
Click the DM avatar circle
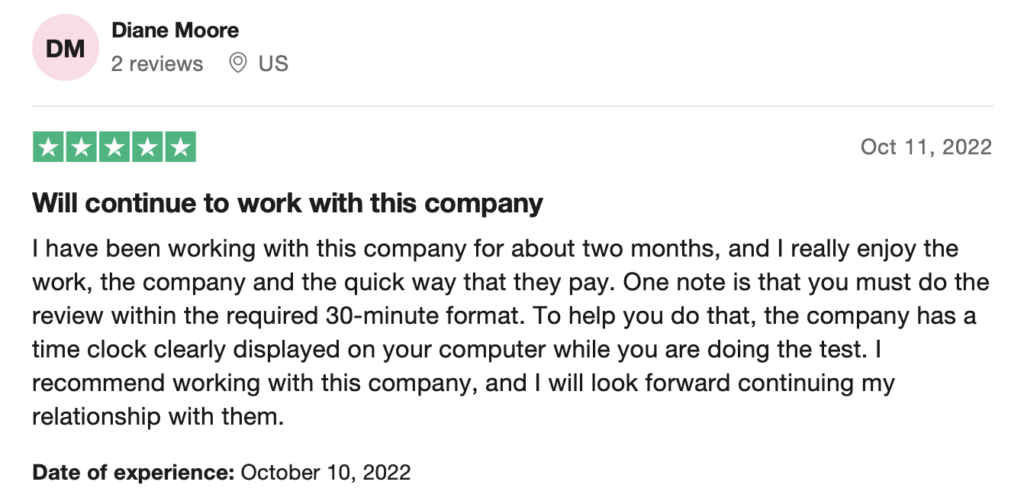pyautogui.click(x=65, y=48)
